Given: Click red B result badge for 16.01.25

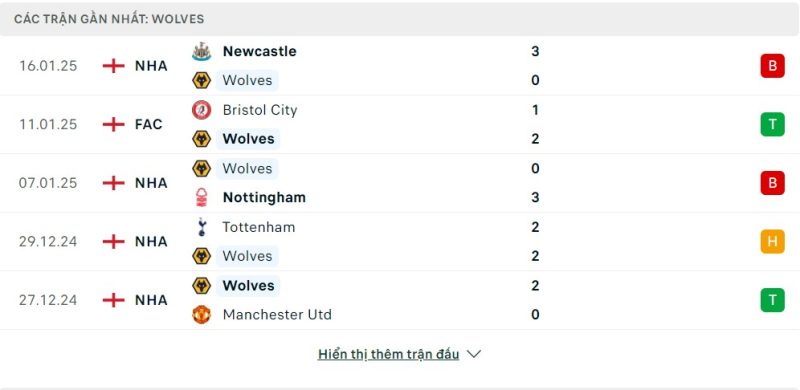Looking at the screenshot, I should coord(772,66).
